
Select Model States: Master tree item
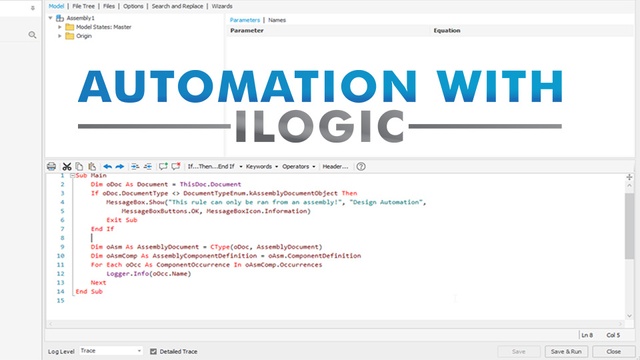(104, 27)
